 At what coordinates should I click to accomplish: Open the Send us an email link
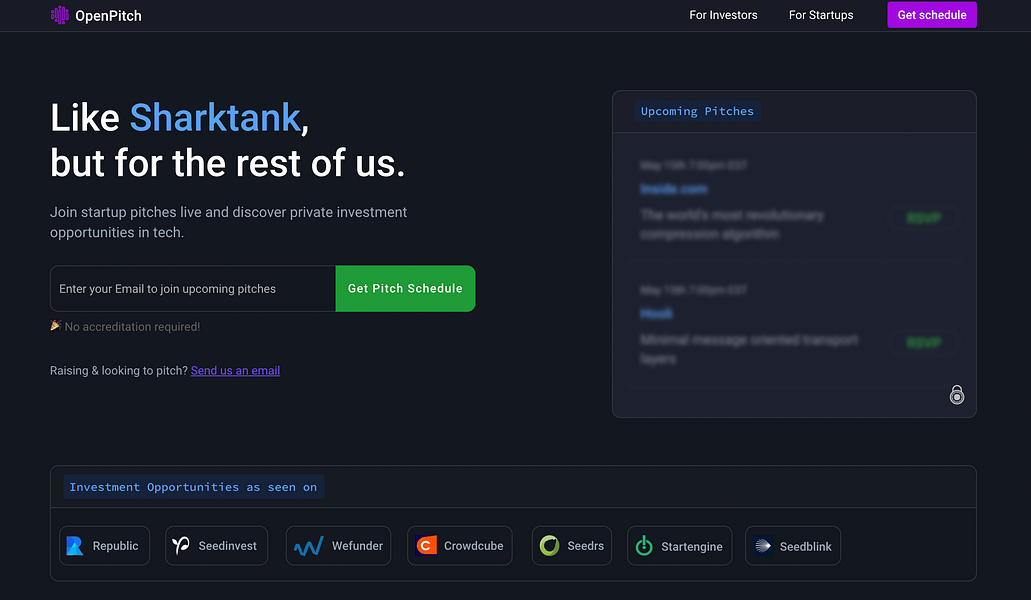(x=235, y=371)
